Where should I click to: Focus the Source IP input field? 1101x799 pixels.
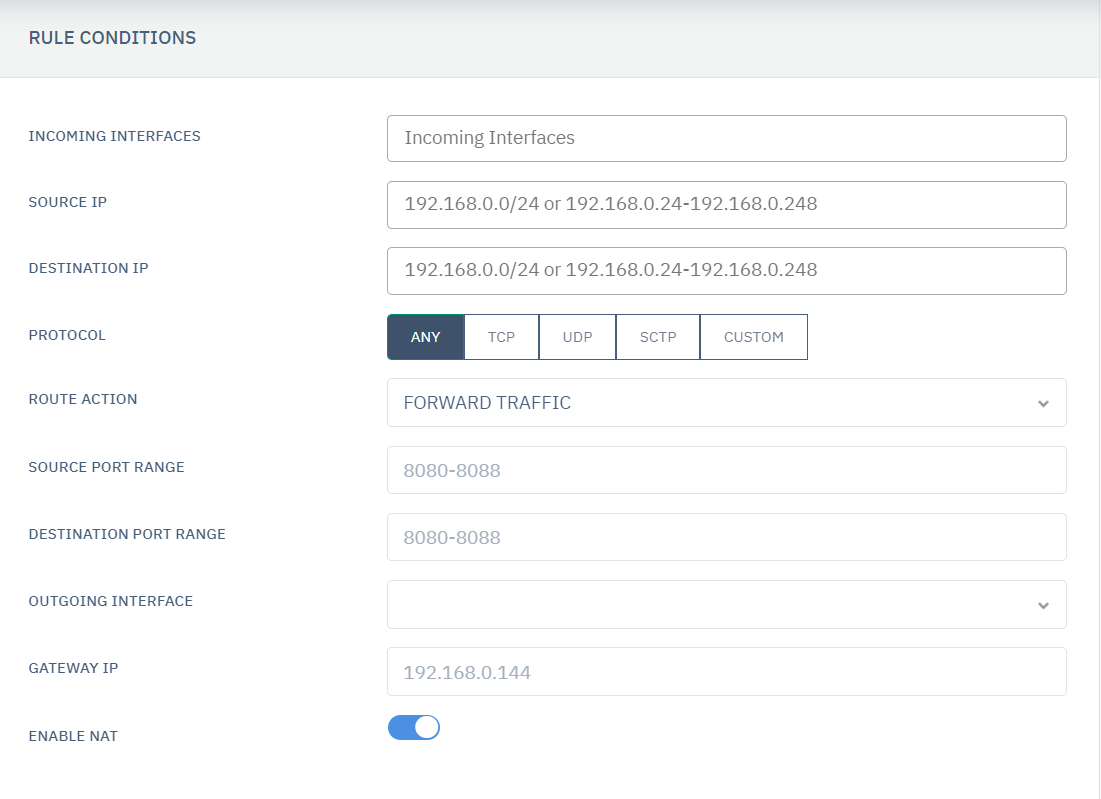tap(727, 205)
